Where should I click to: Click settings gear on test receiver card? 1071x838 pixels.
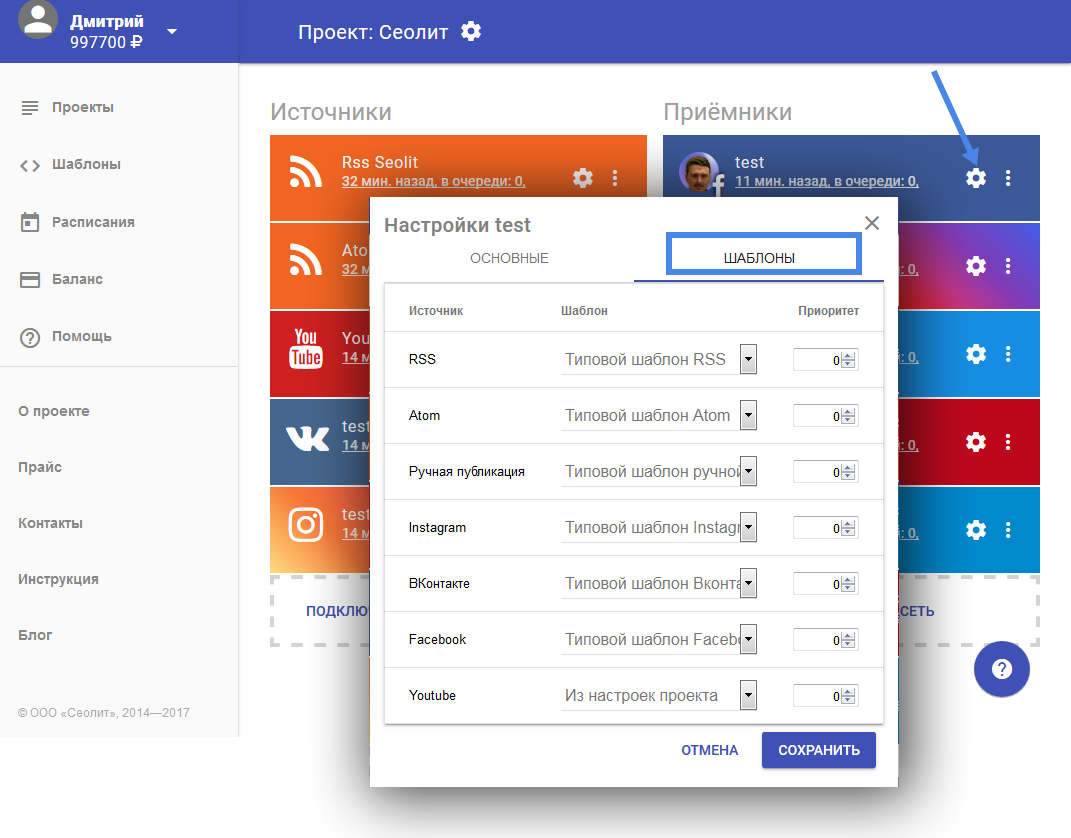point(976,178)
